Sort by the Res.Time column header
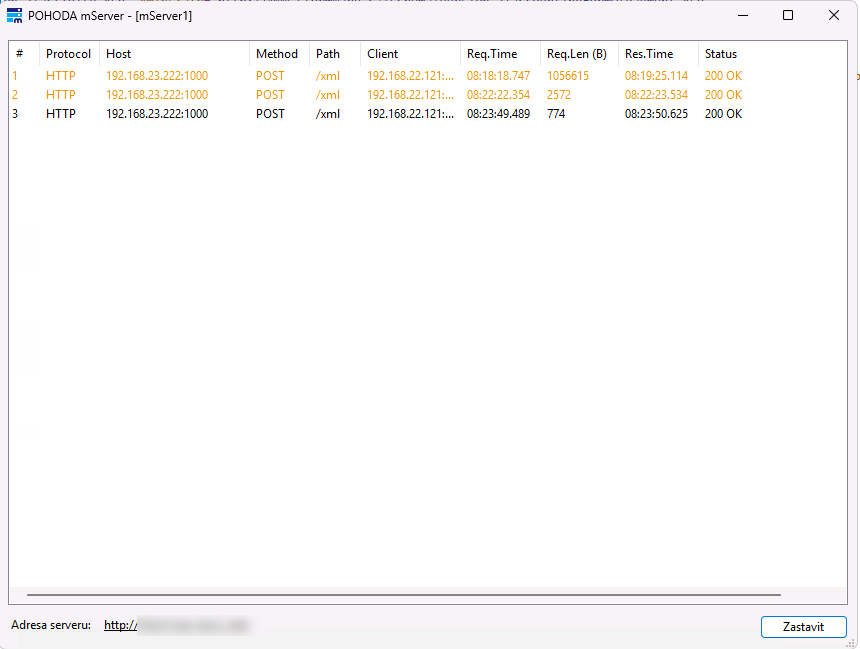The image size is (860, 649). click(649, 54)
